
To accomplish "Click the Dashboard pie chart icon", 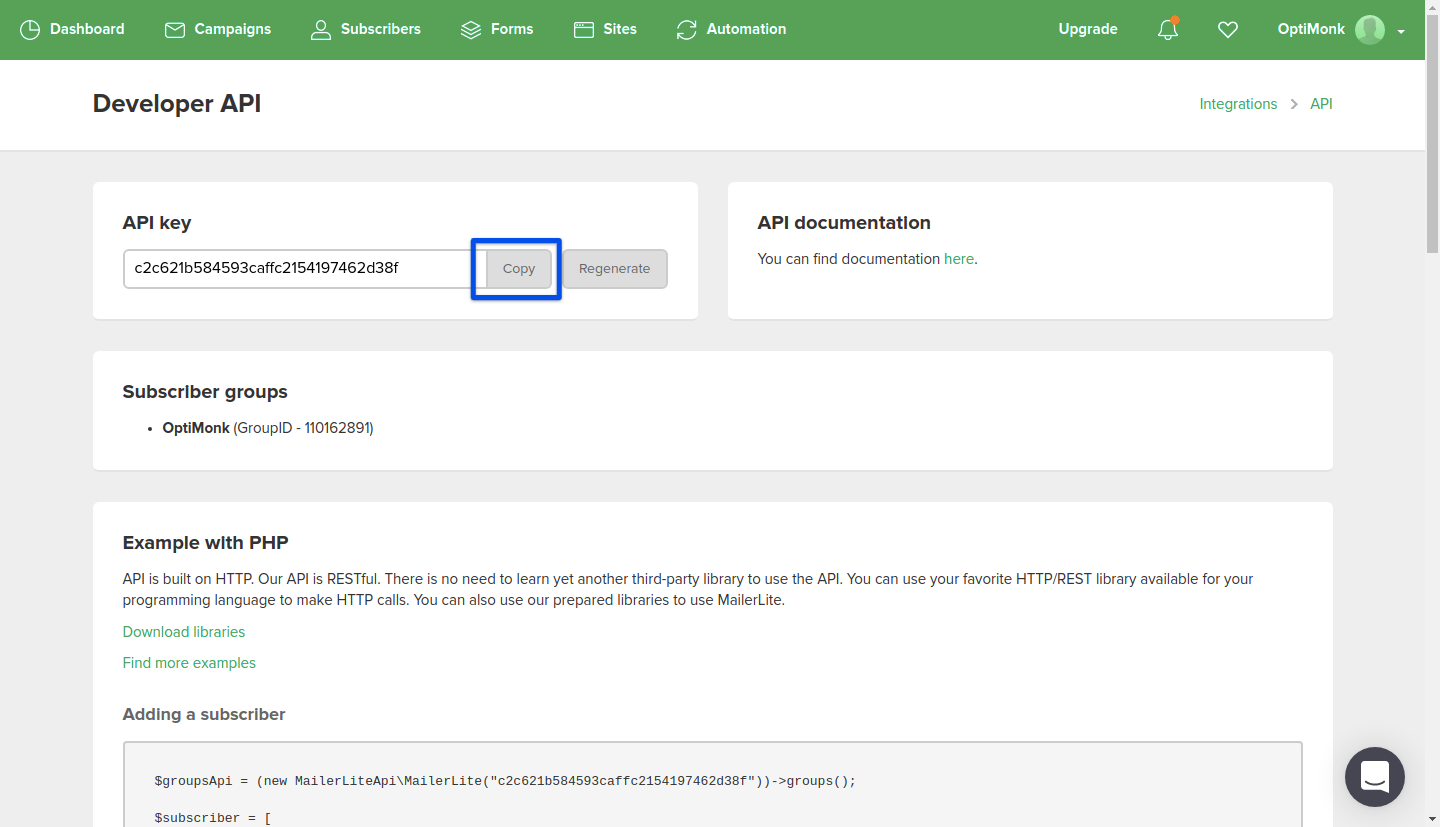I will [x=30, y=29].
